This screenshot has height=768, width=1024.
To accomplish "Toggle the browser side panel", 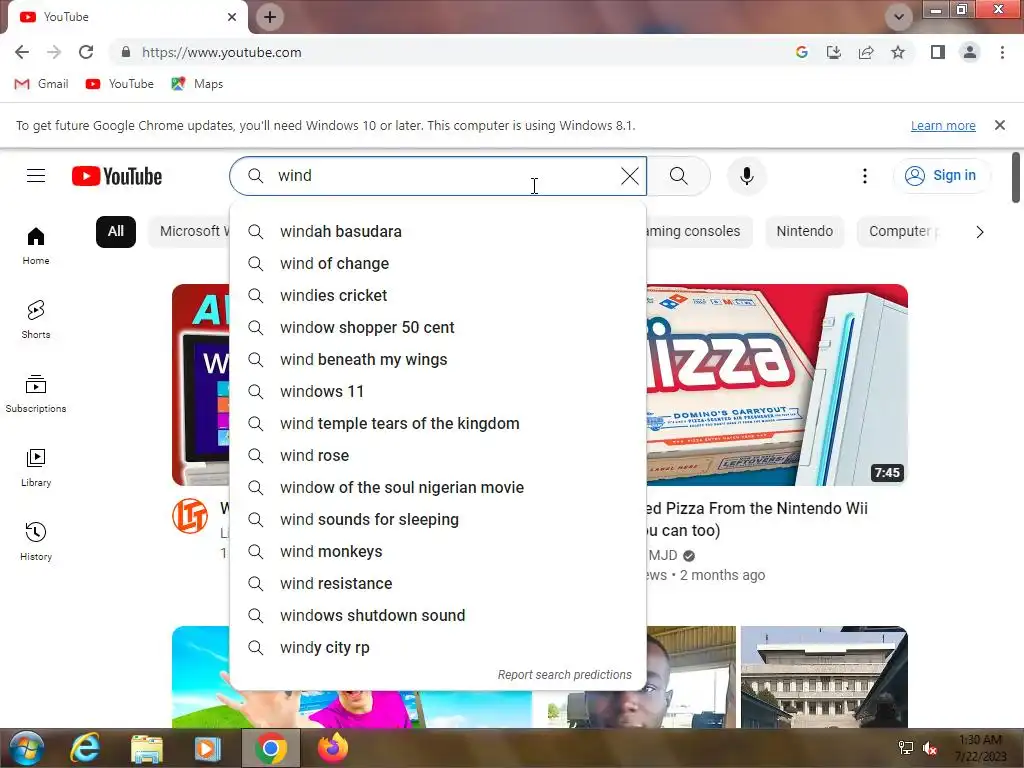I will 938,52.
